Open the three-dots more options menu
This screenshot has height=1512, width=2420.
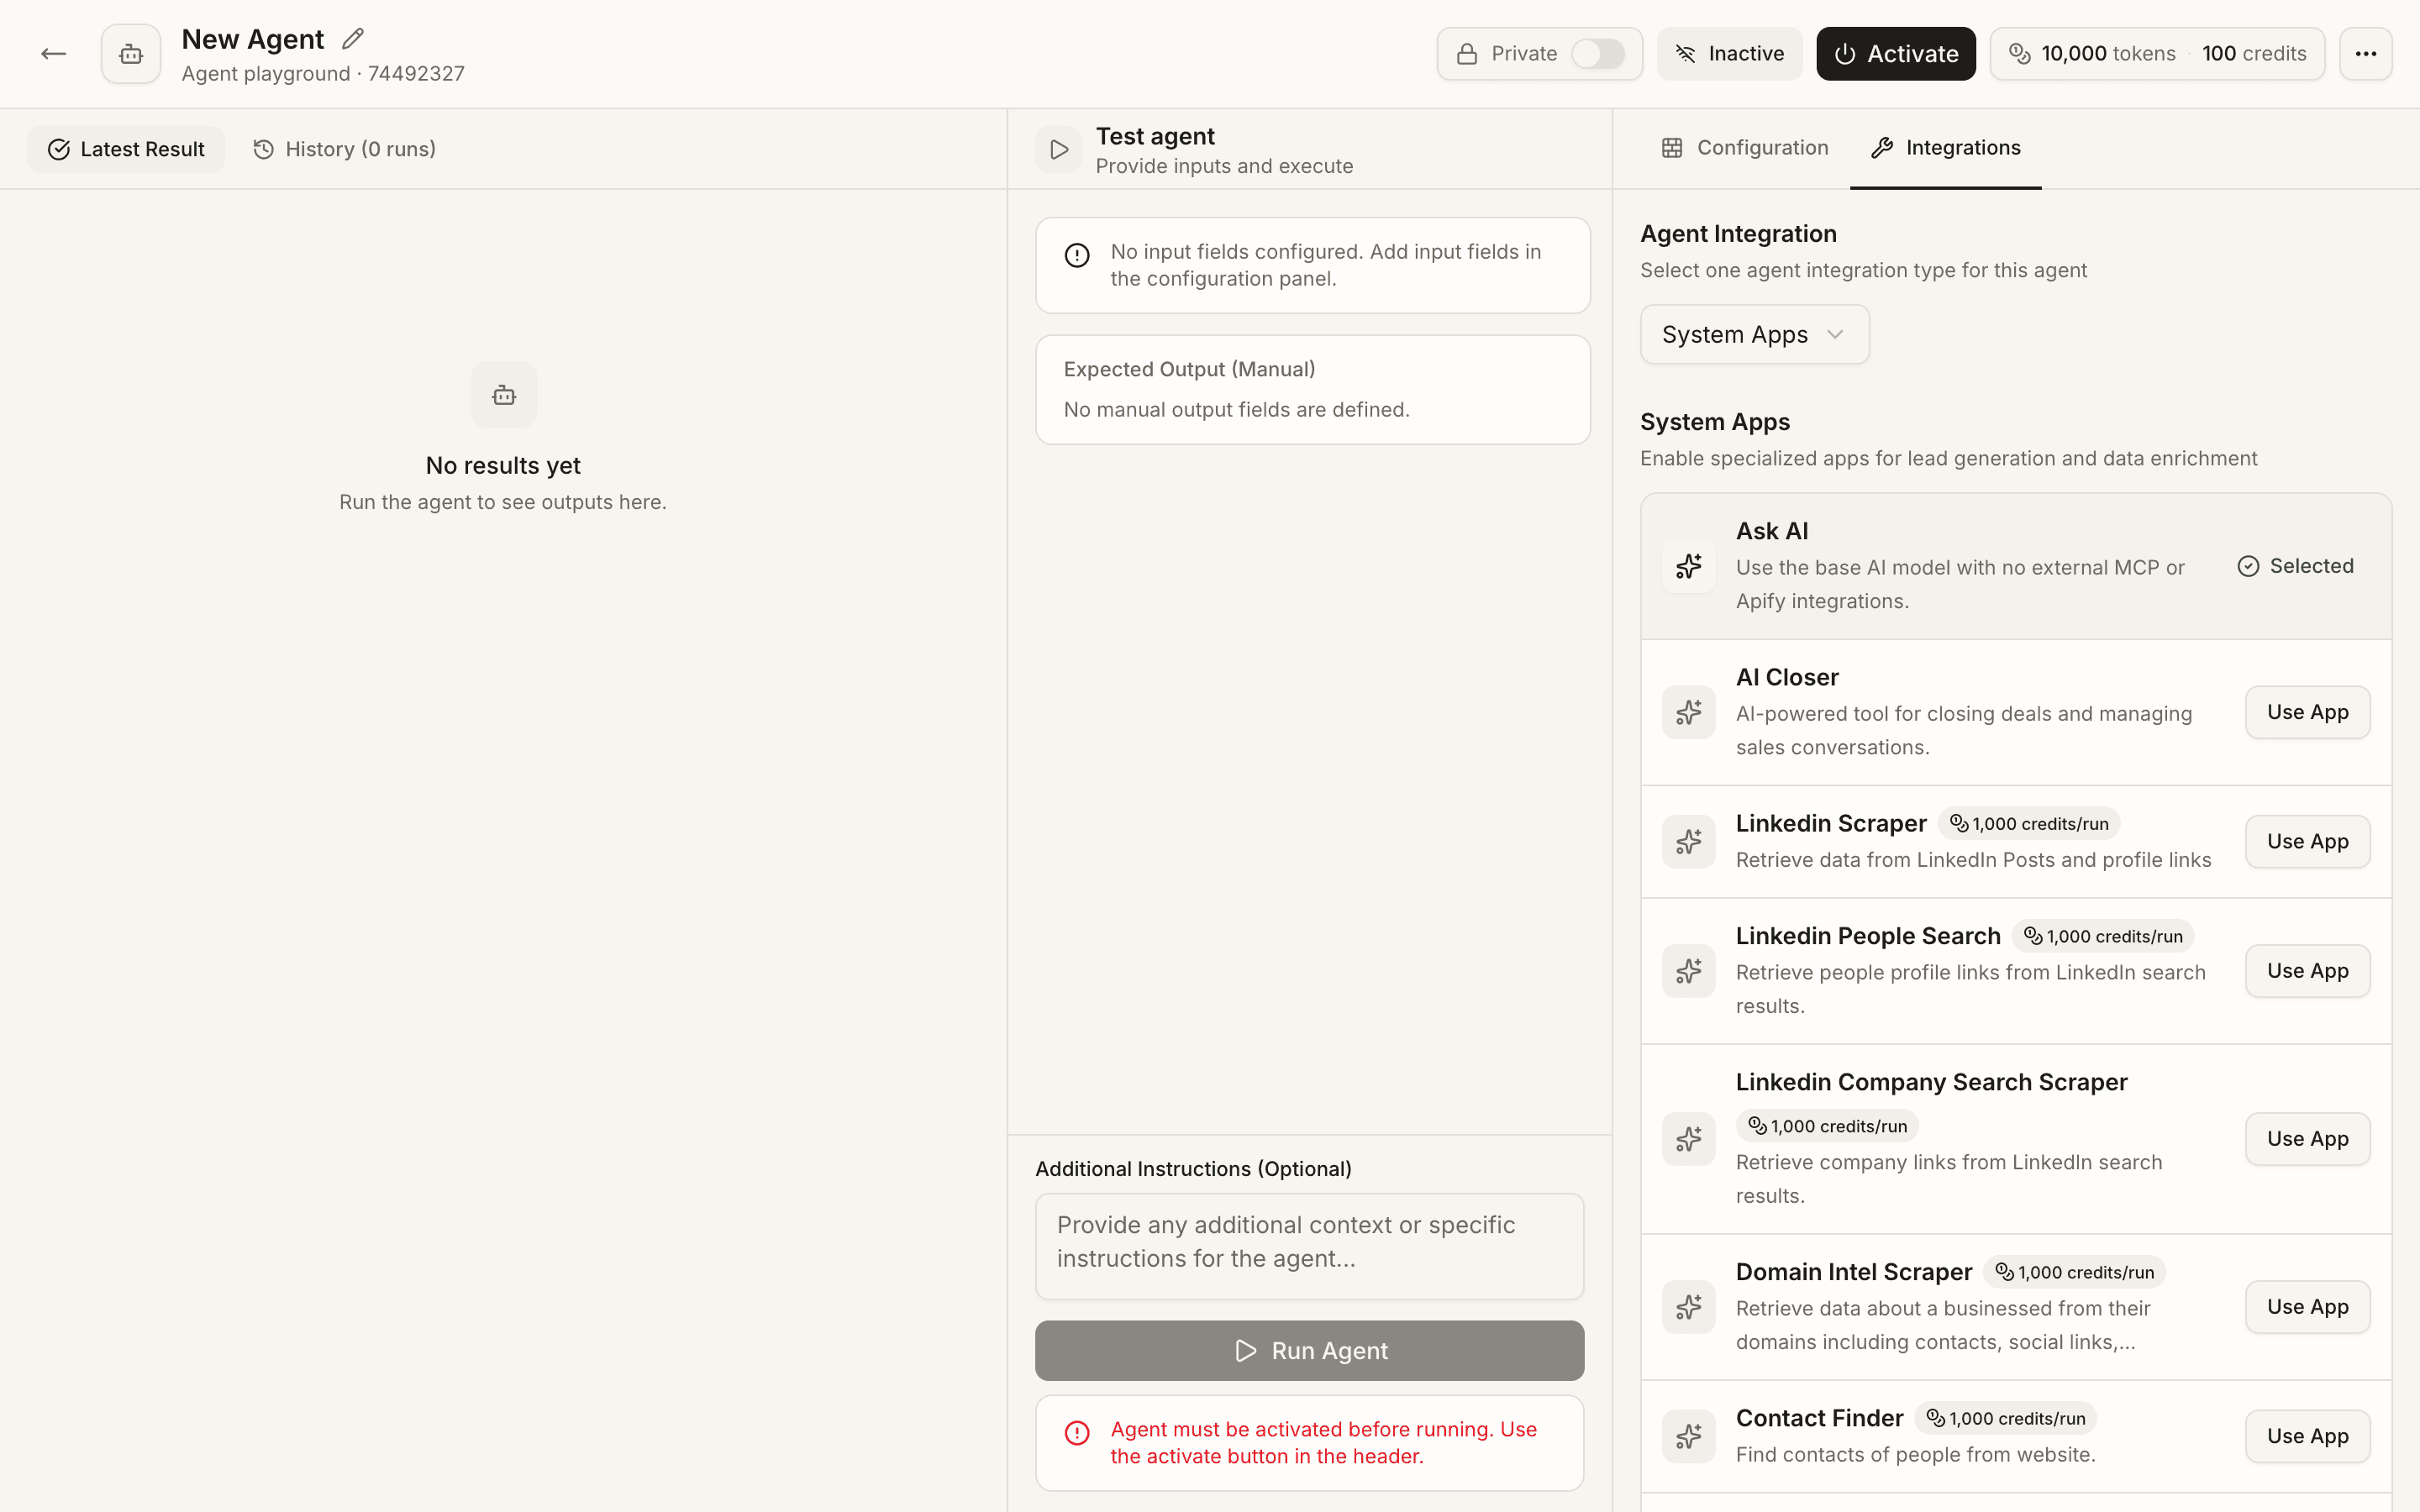tap(2365, 54)
